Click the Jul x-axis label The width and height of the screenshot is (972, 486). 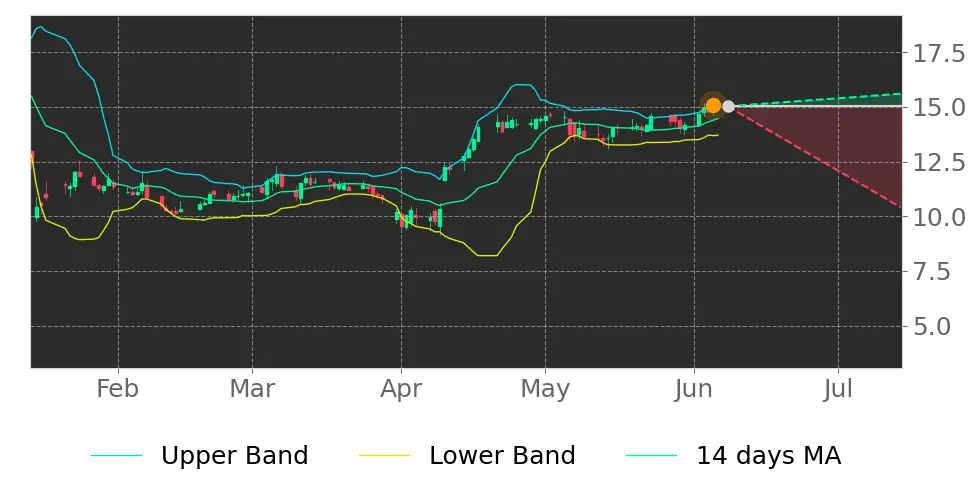838,389
